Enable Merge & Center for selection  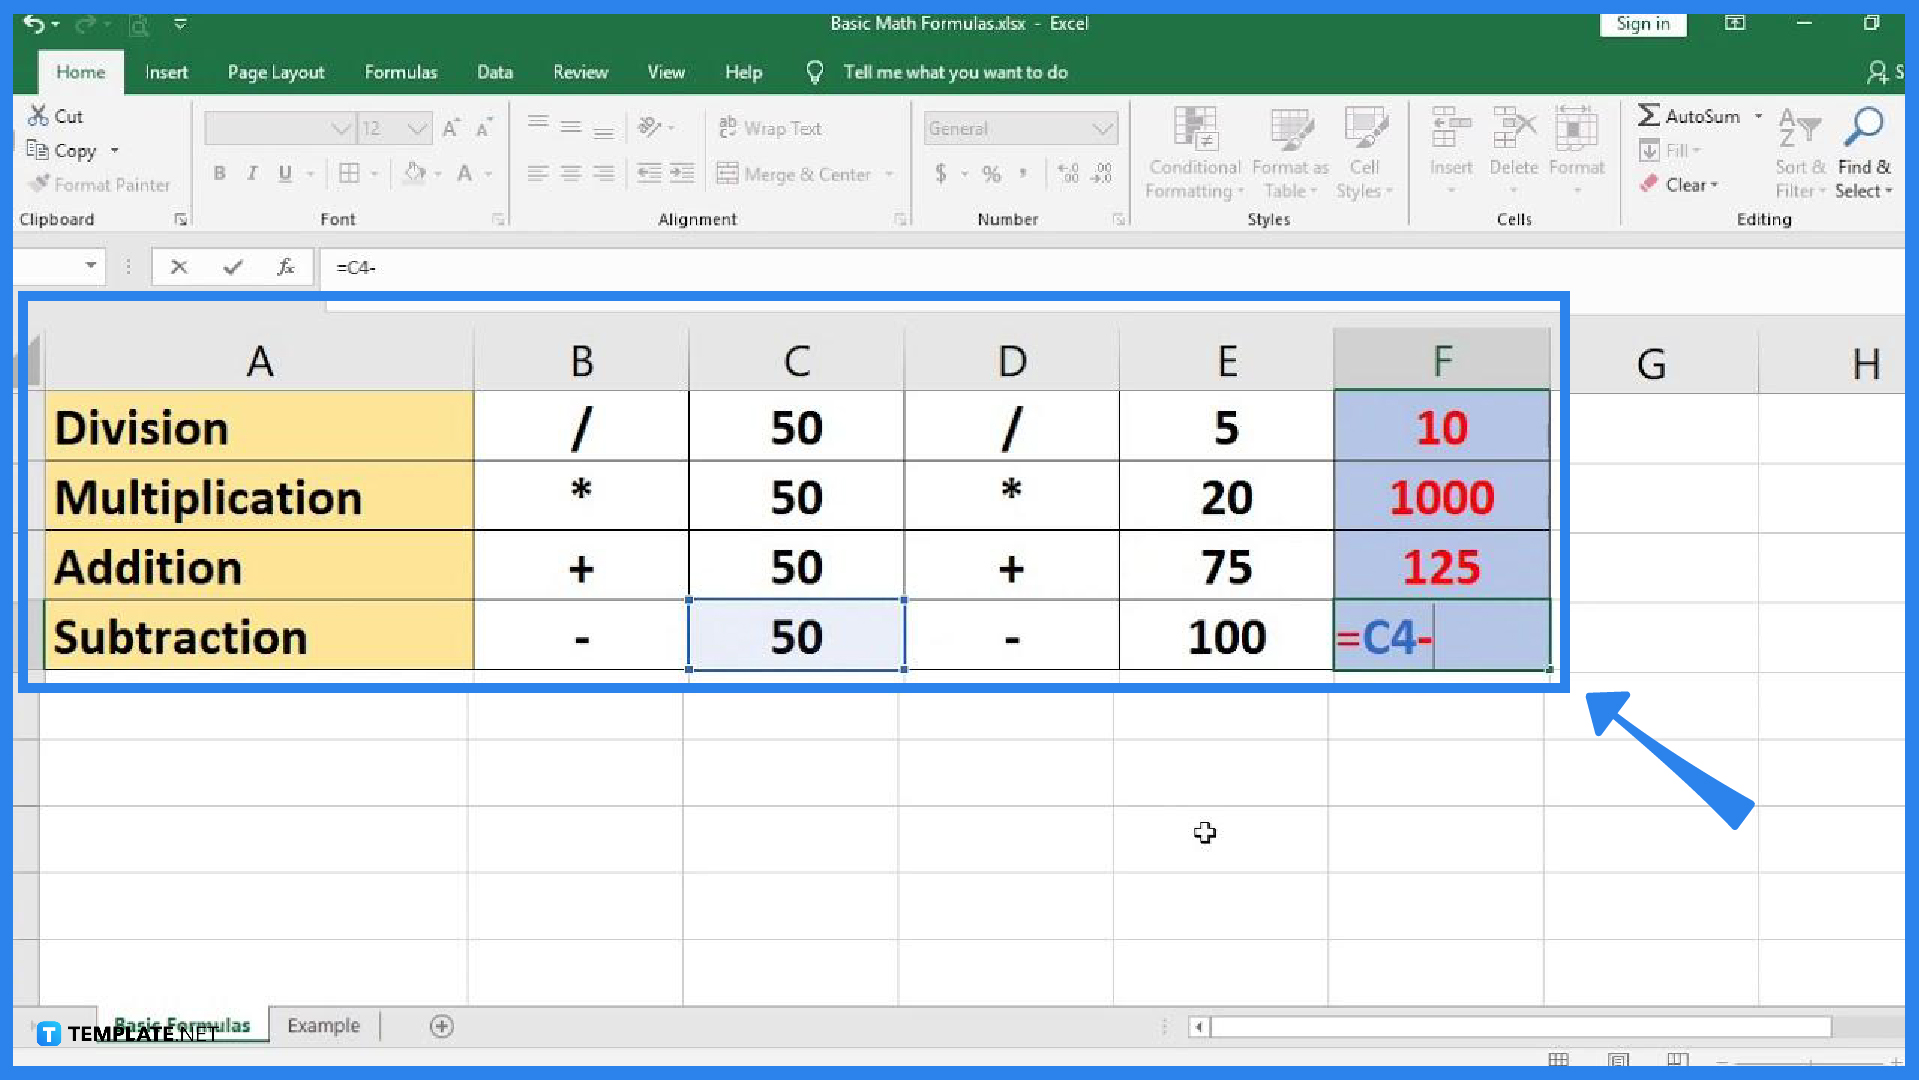click(795, 174)
